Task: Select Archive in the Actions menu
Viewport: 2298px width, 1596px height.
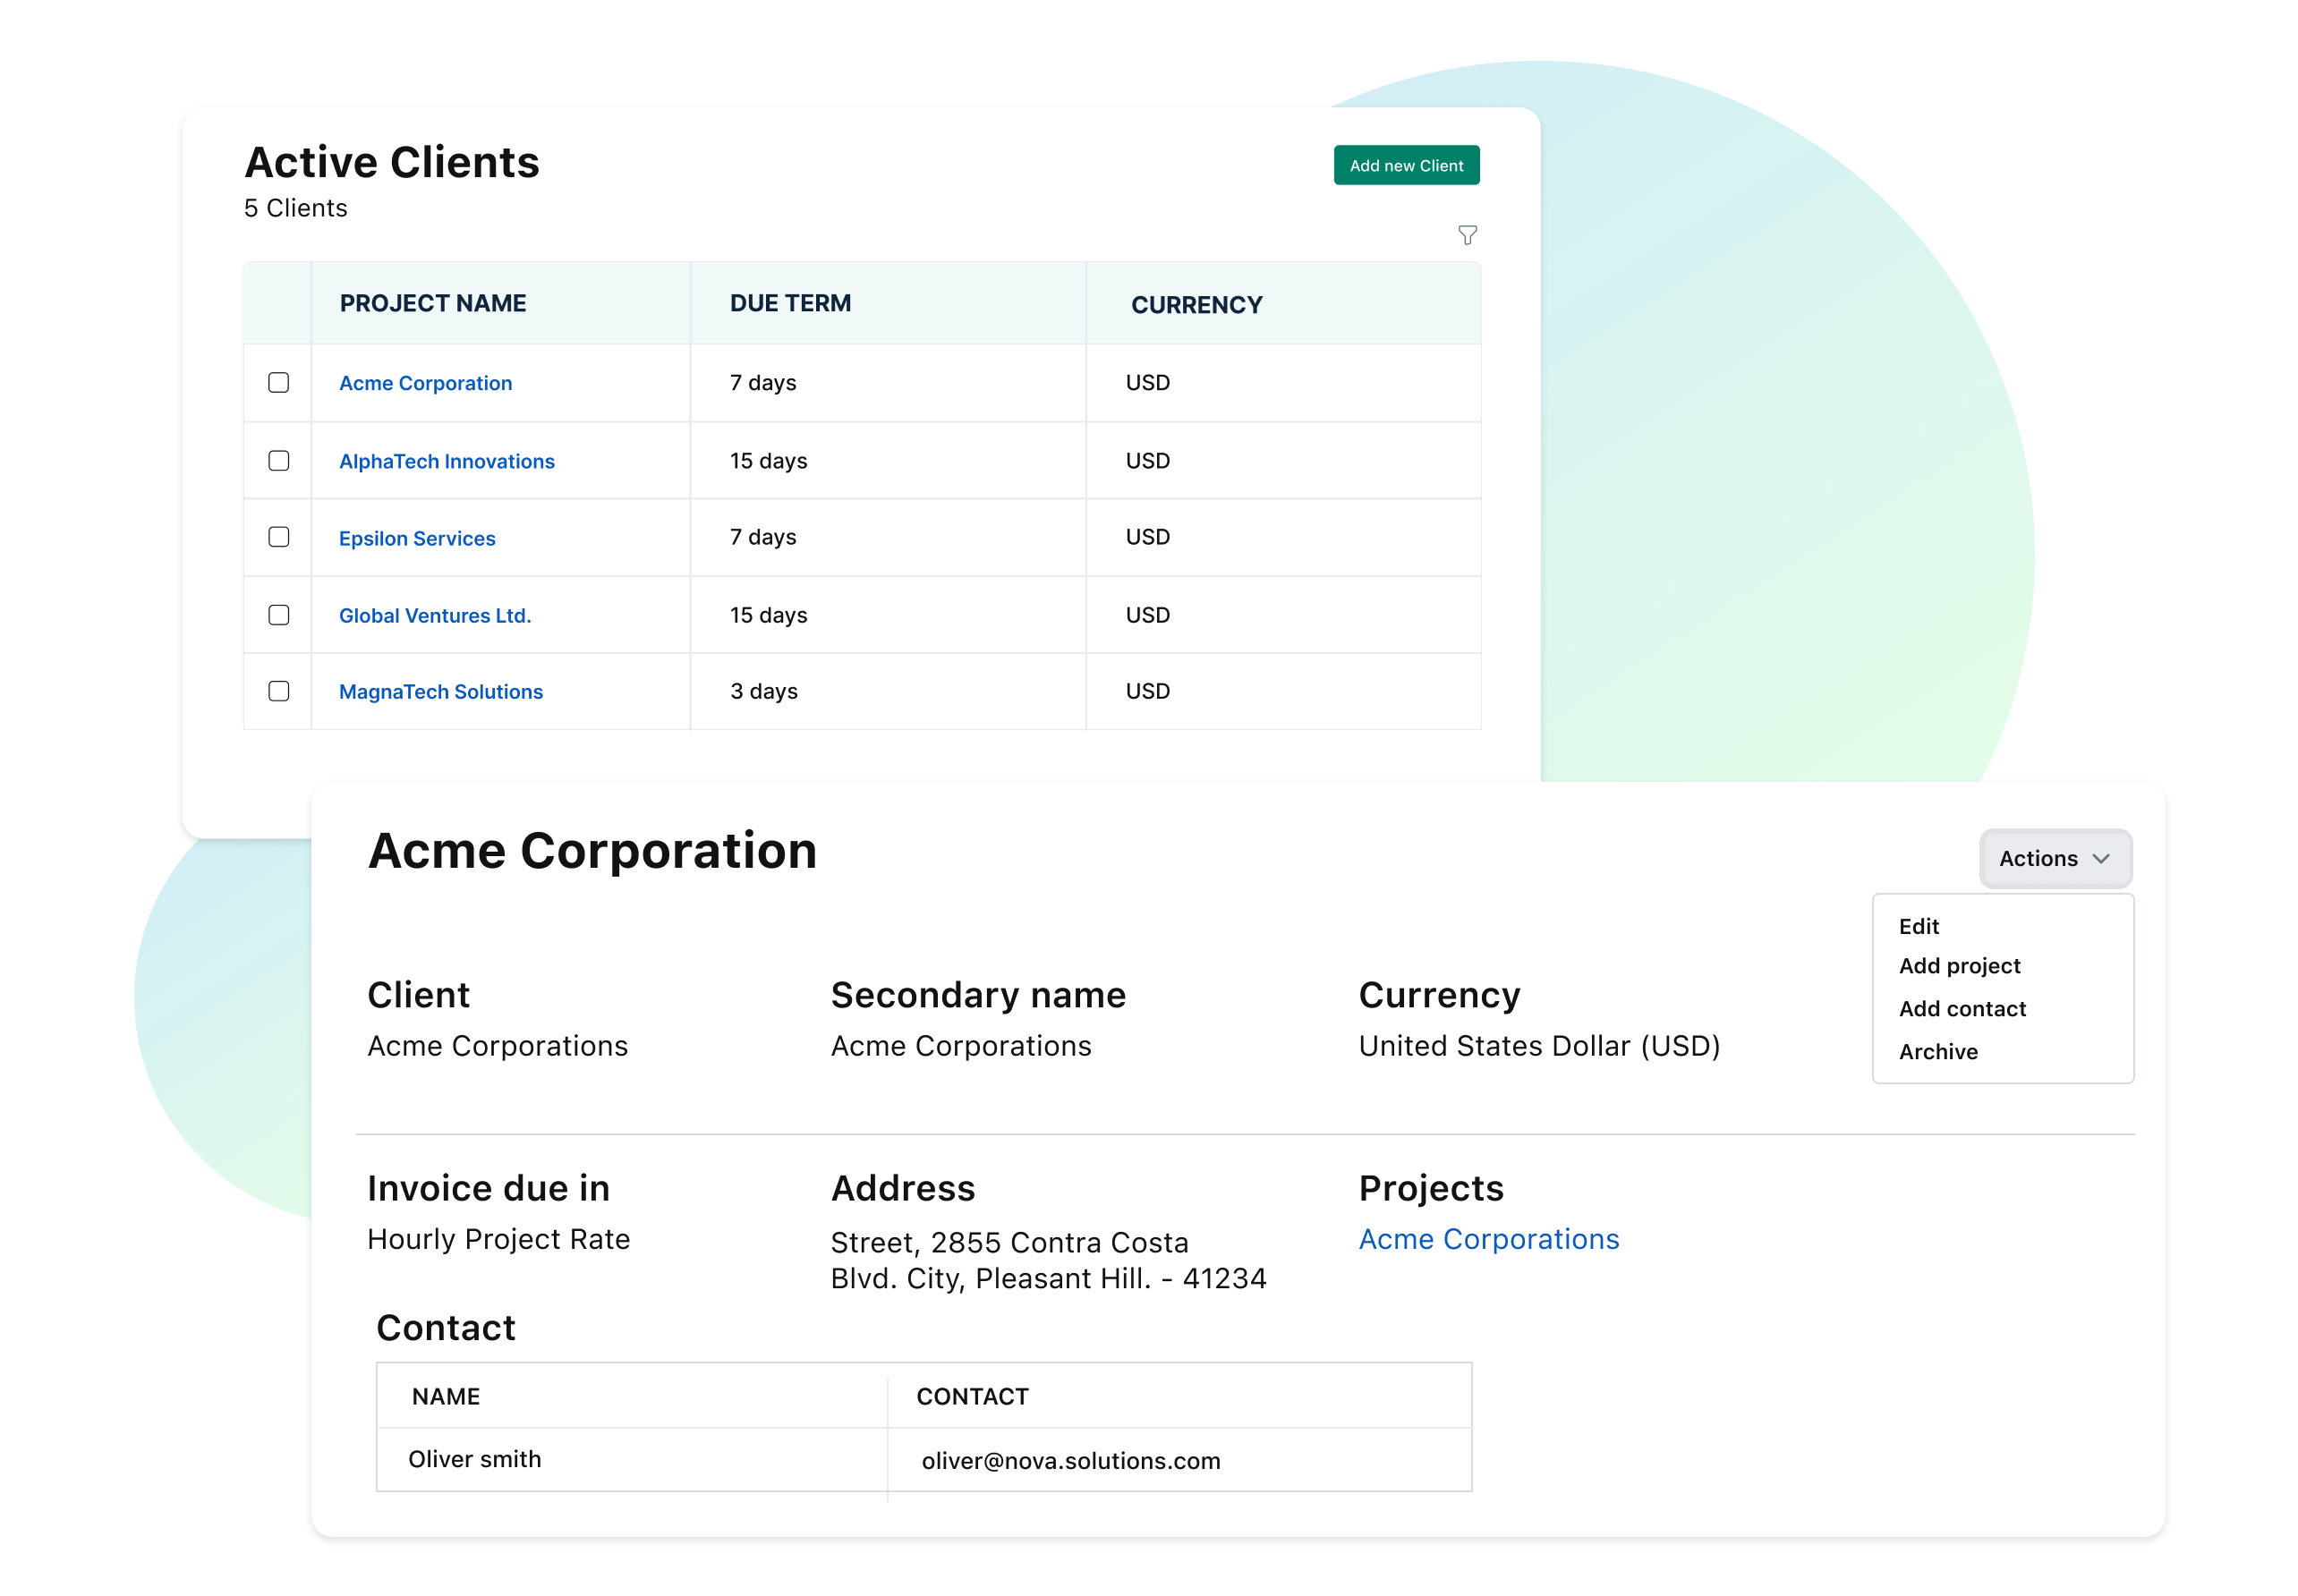Action: click(x=1937, y=1051)
